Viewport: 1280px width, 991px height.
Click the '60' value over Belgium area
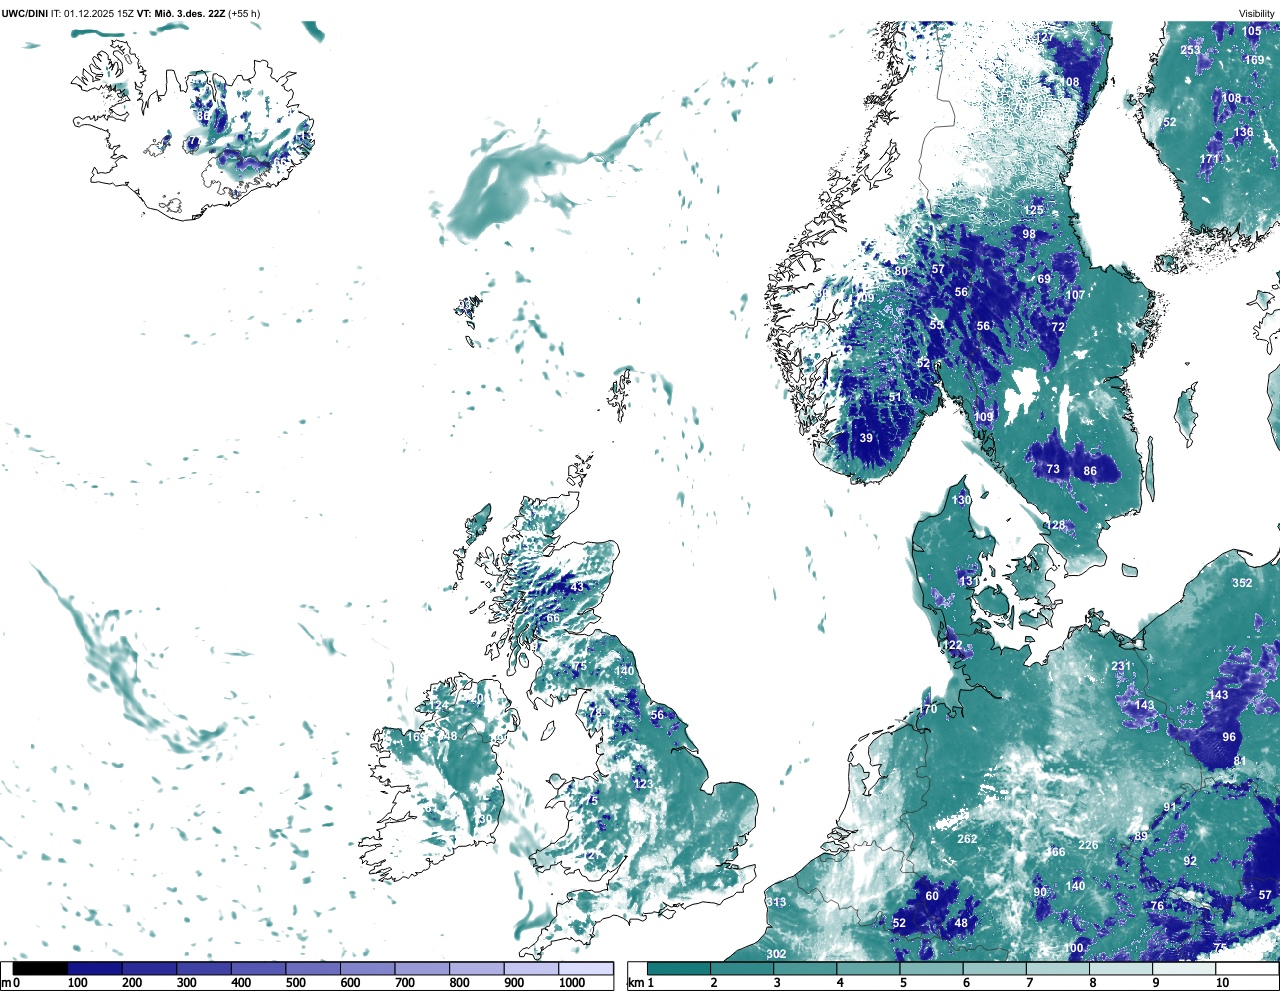[932, 896]
